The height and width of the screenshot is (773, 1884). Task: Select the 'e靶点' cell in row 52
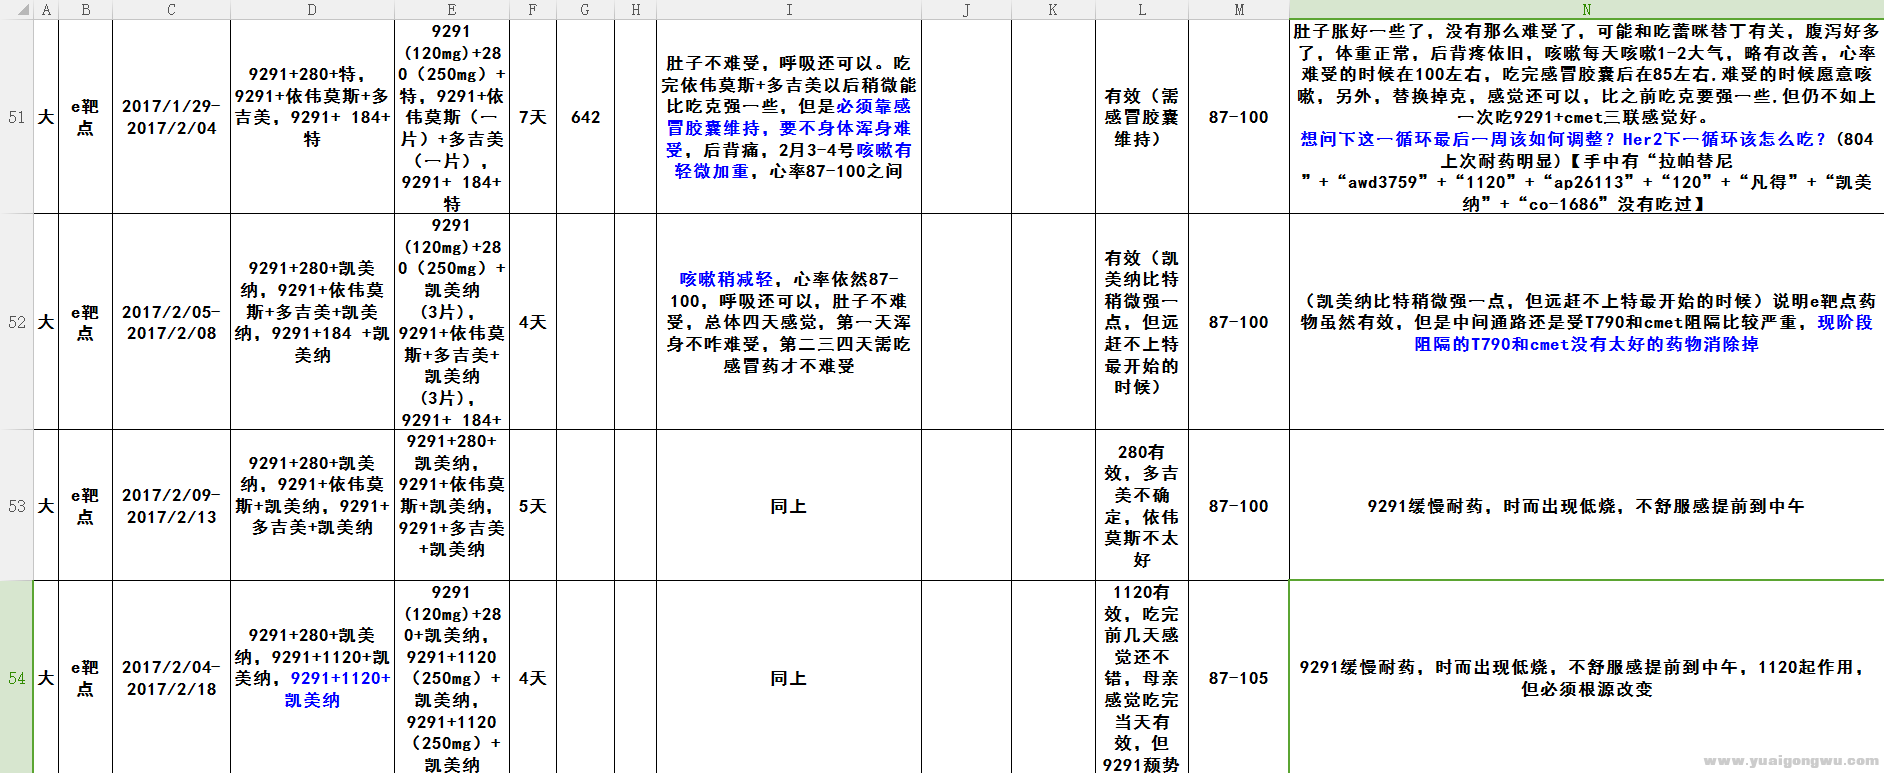pyautogui.click(x=86, y=322)
